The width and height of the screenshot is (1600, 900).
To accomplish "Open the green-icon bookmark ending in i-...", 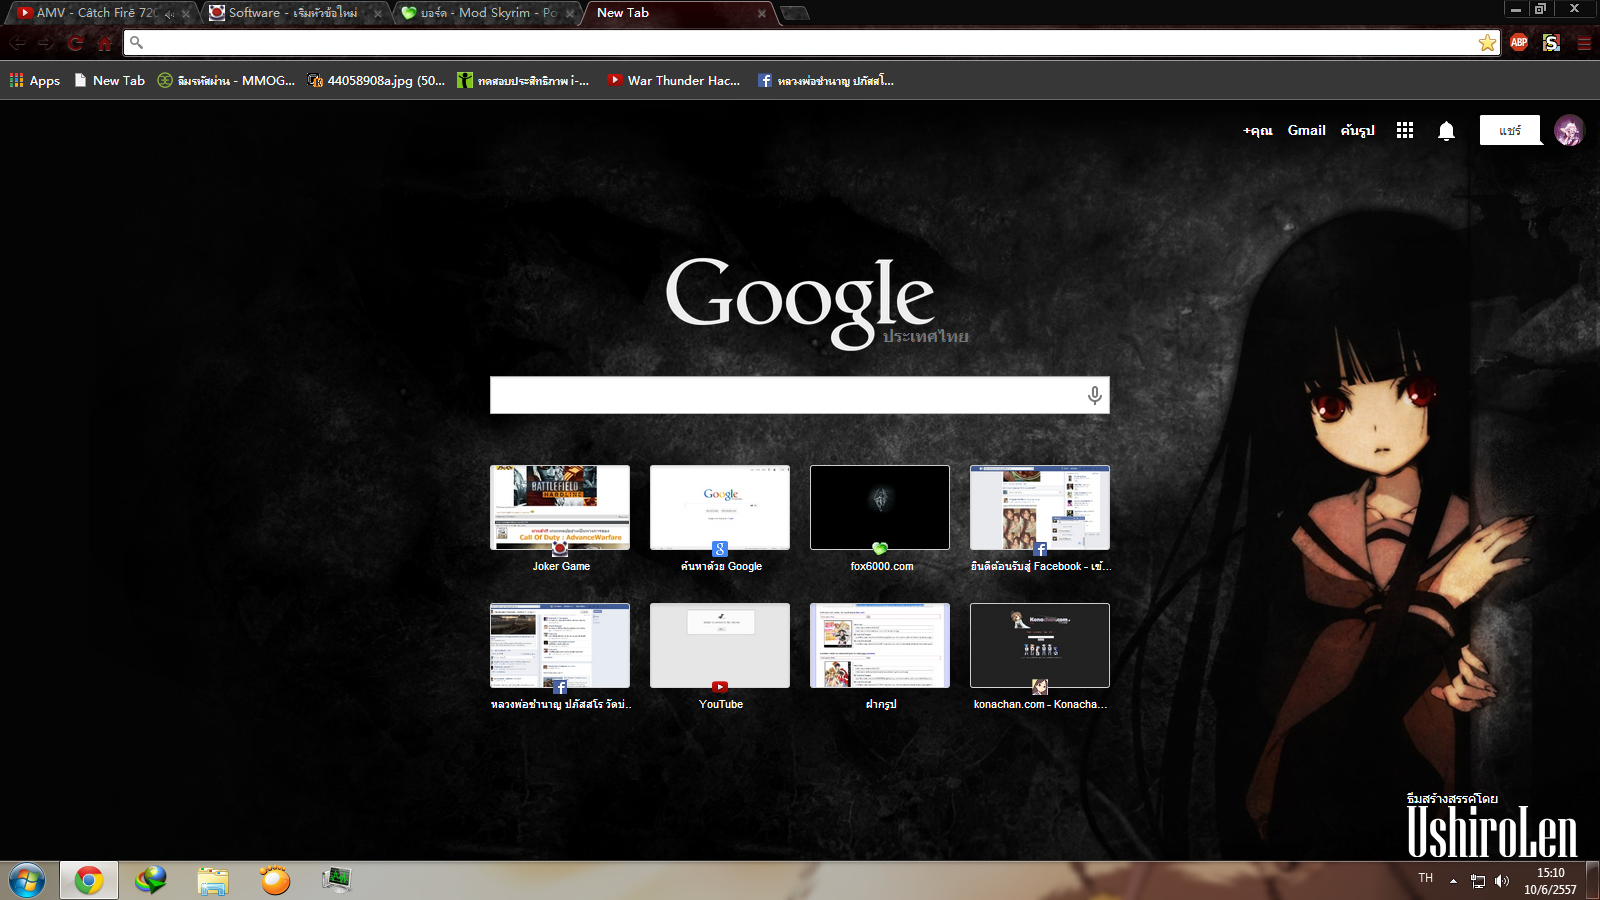I will pos(523,81).
